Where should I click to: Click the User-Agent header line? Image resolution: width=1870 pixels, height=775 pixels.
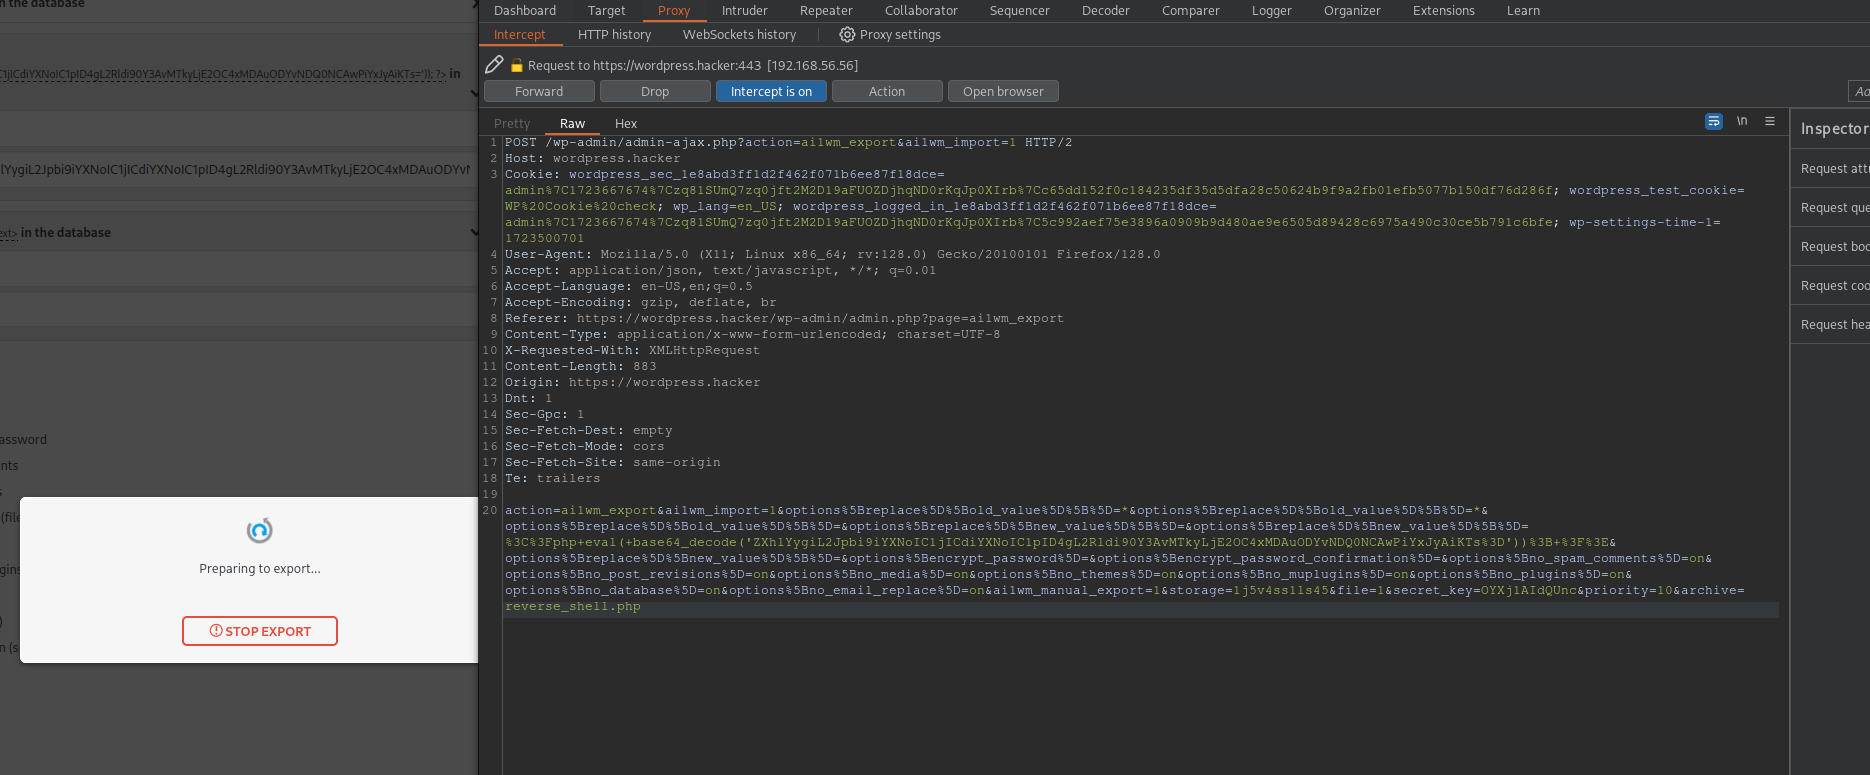click(832, 255)
